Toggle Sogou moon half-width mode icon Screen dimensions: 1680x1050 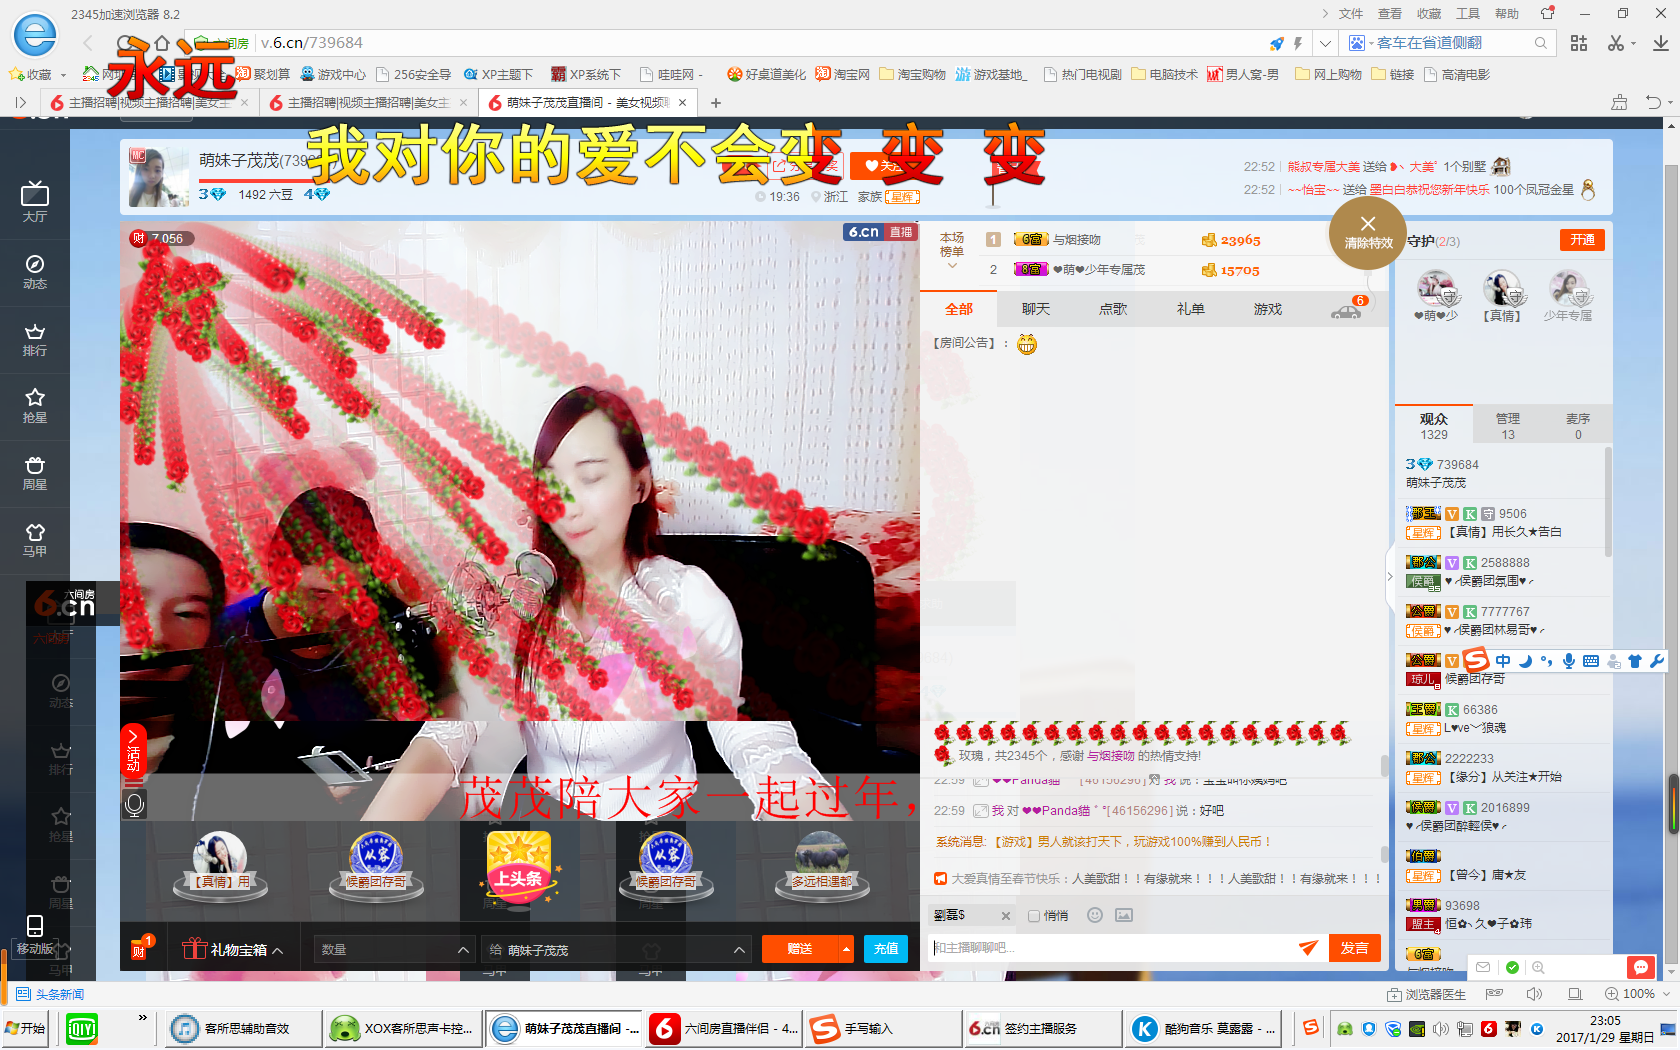[1525, 660]
